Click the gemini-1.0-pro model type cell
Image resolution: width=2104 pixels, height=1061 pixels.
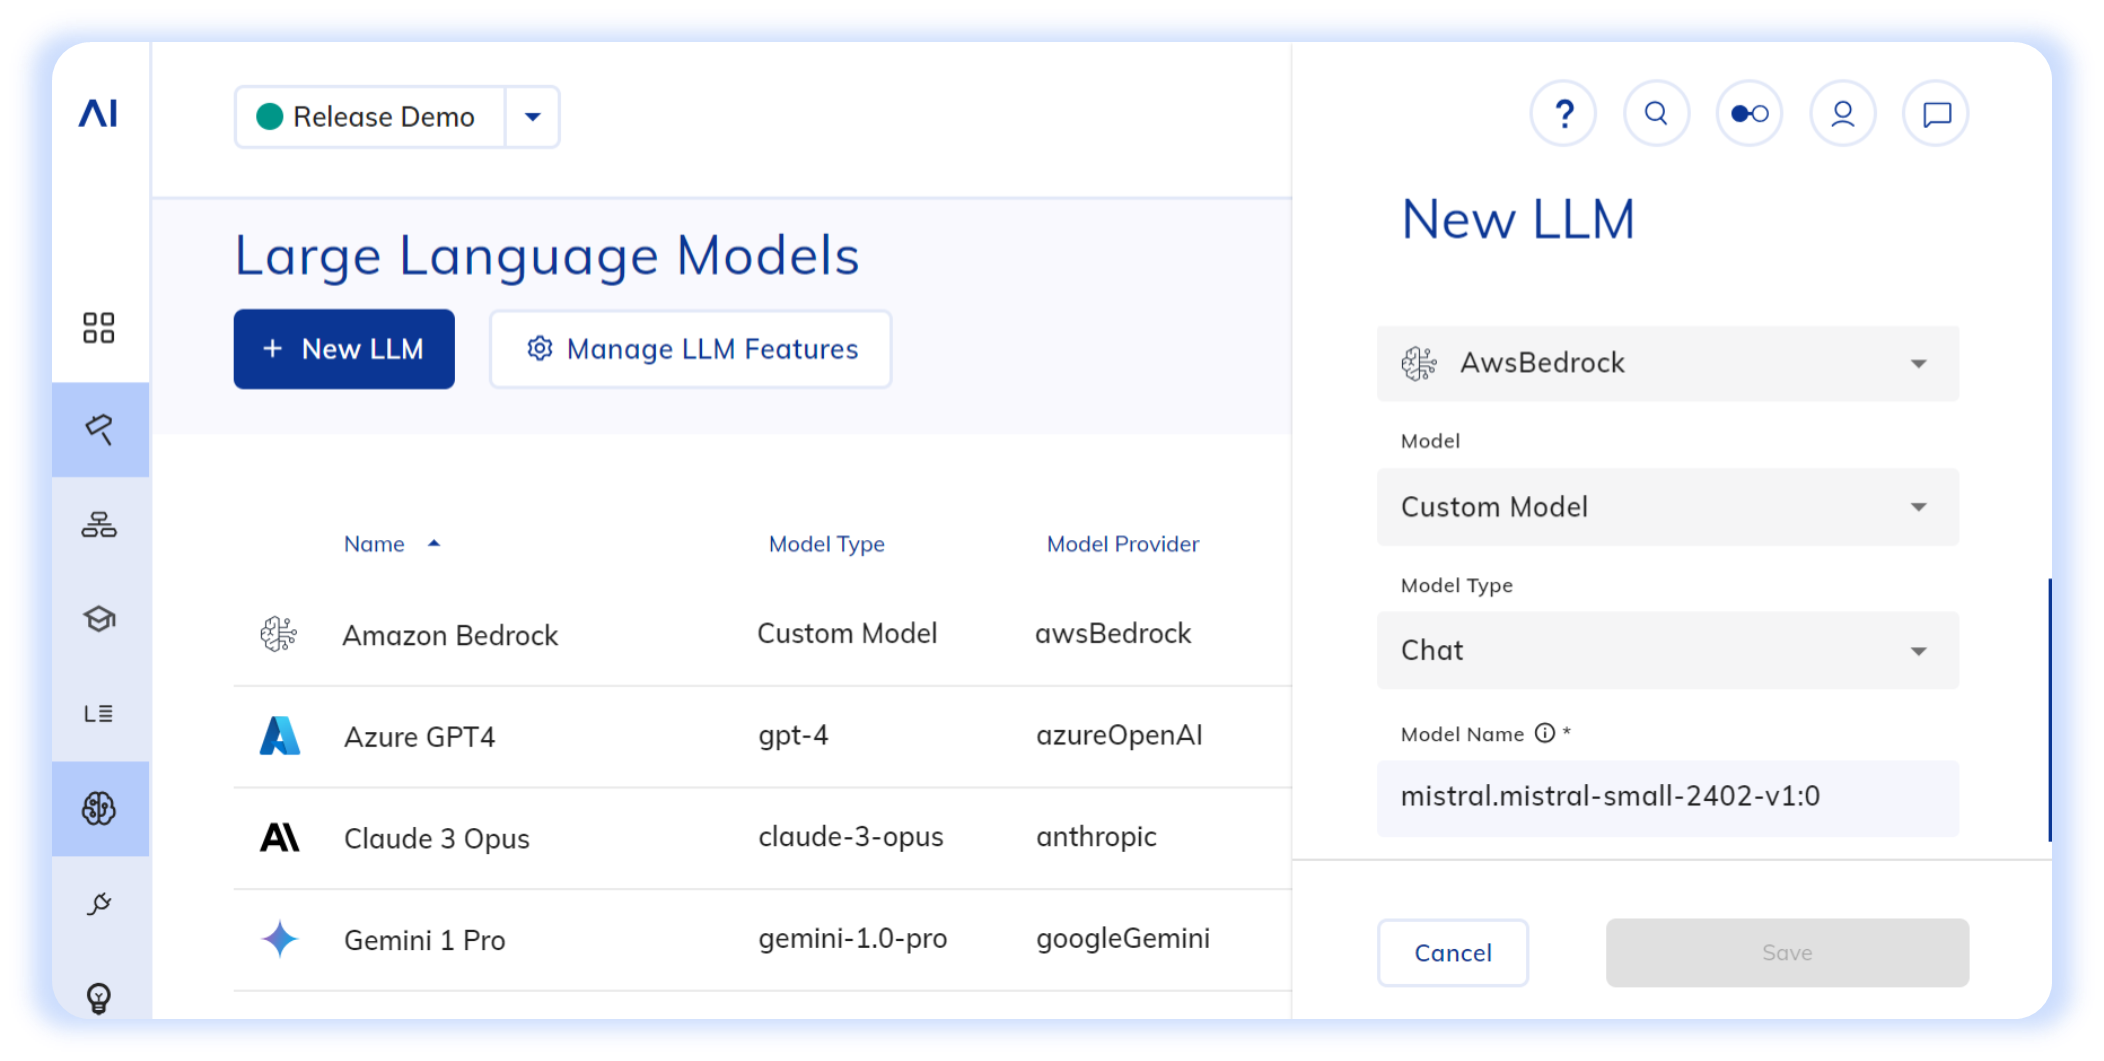pos(853,939)
